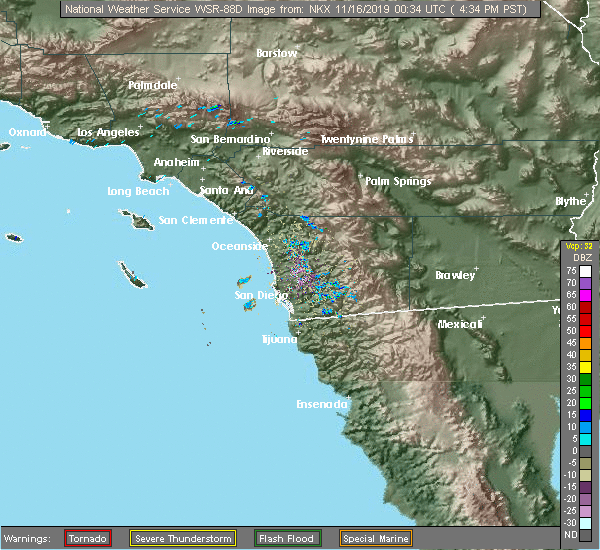600x550 pixels.
Task: Click the ND gray color swatch
Action: click(x=585, y=535)
